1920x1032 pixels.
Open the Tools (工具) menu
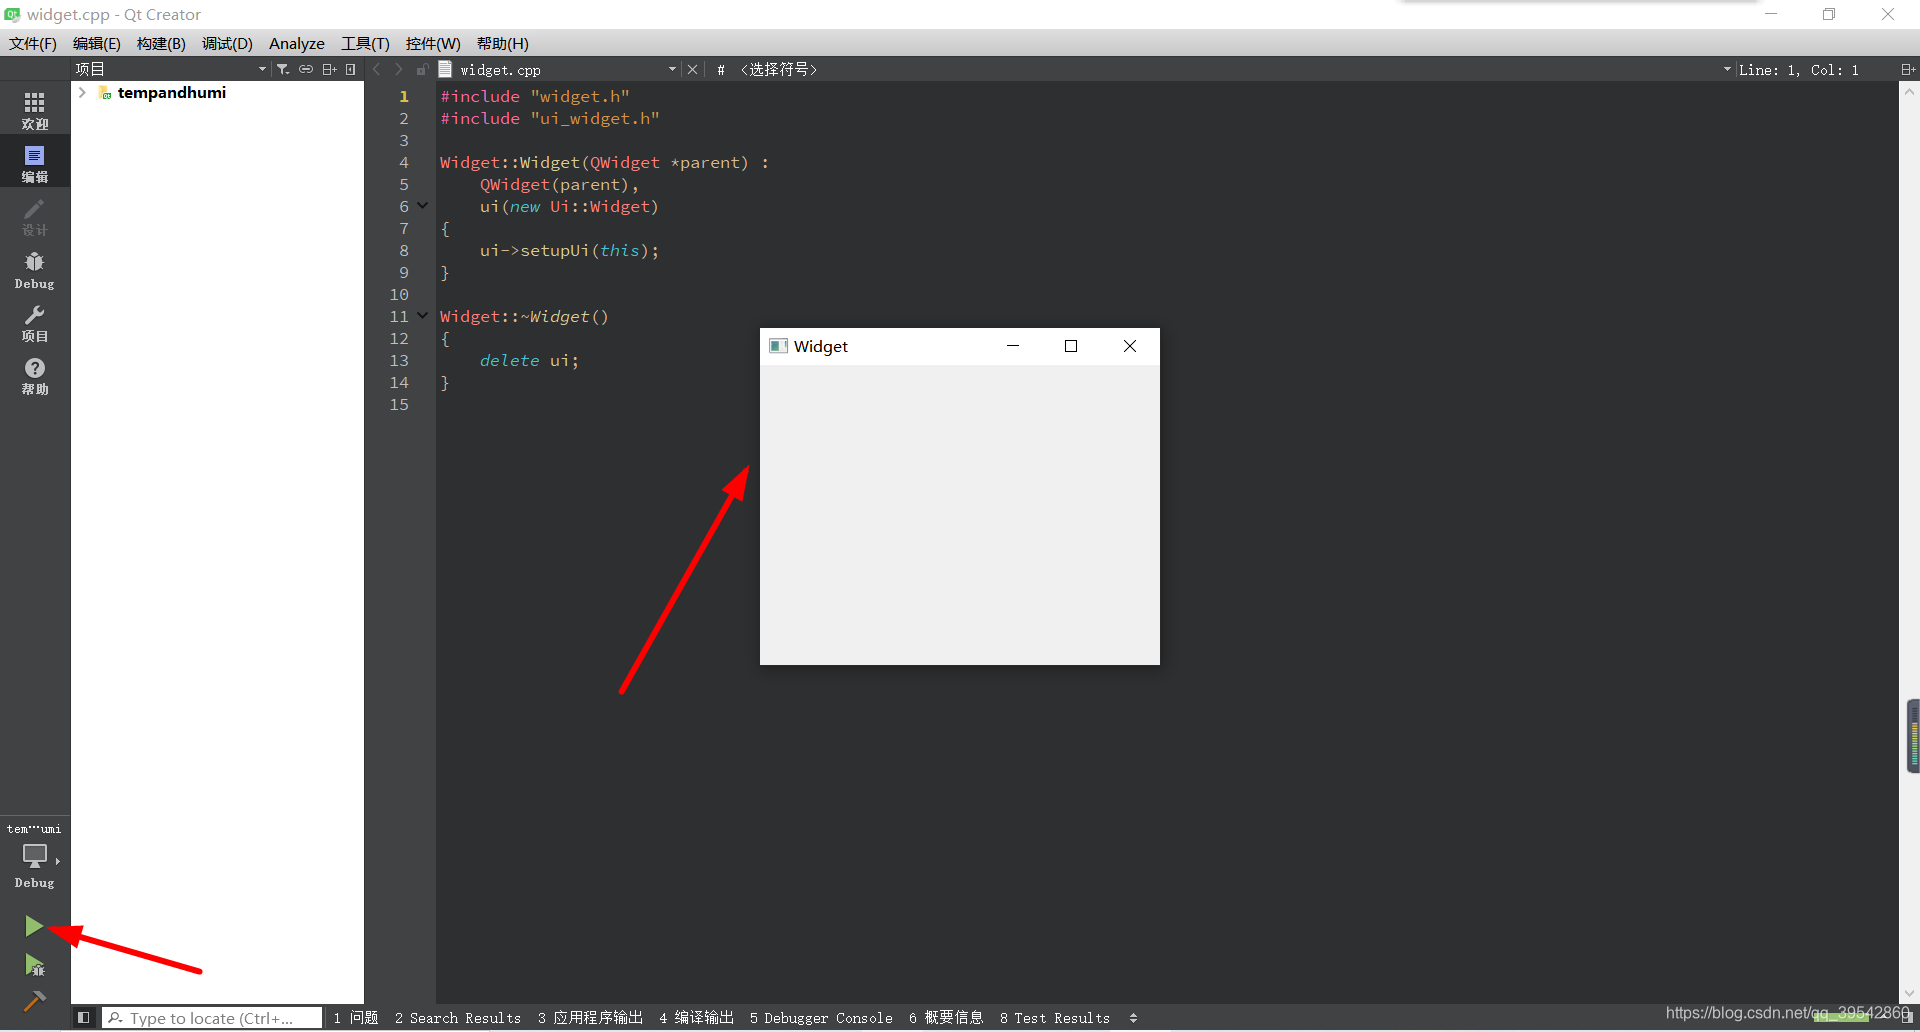click(x=365, y=43)
